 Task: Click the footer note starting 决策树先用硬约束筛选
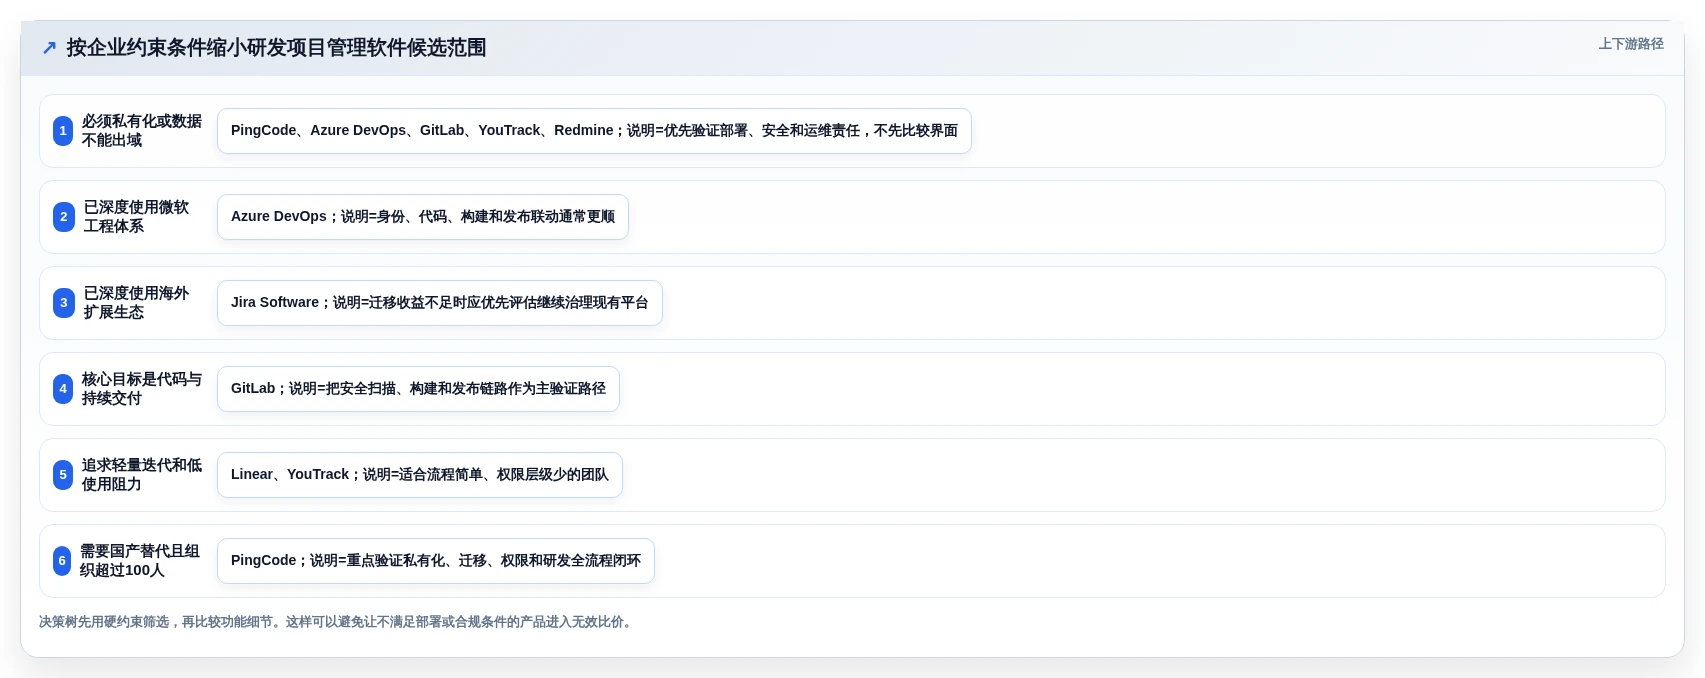(338, 622)
